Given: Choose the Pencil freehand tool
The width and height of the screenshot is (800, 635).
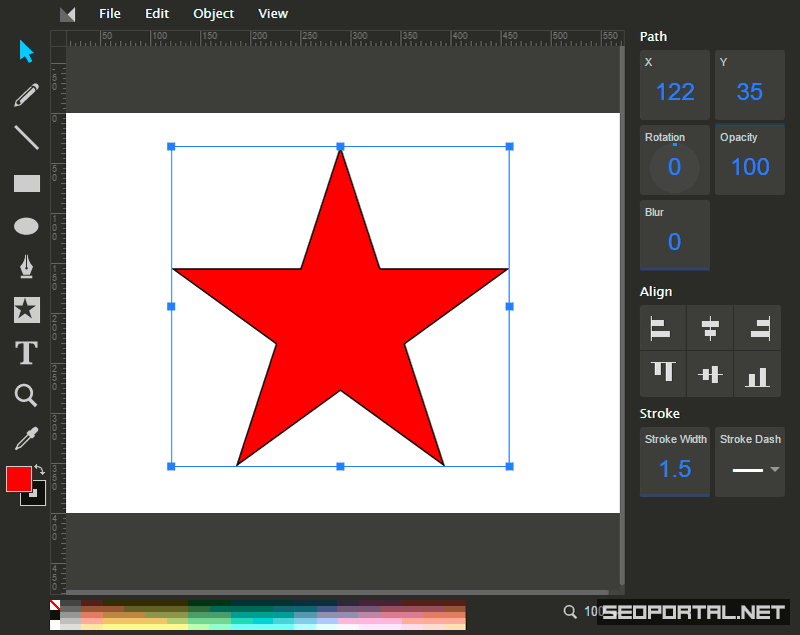Looking at the screenshot, I should click(x=26, y=95).
